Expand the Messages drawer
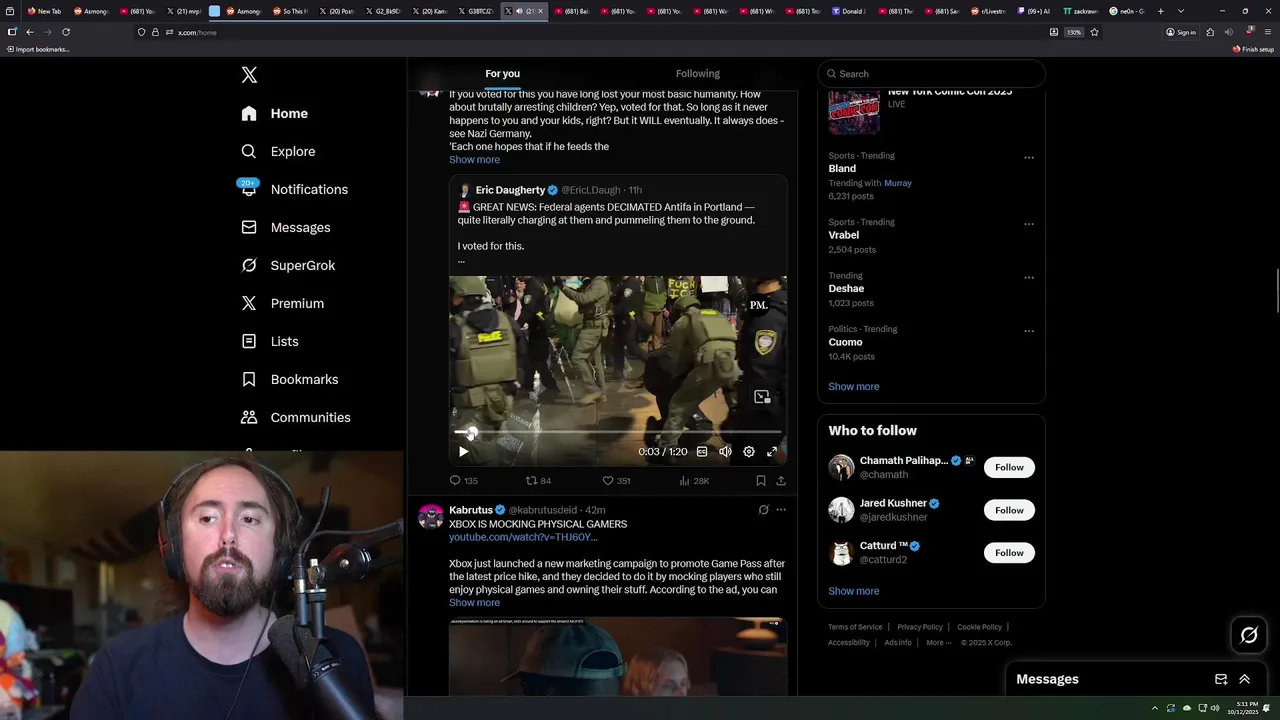 click(1244, 679)
